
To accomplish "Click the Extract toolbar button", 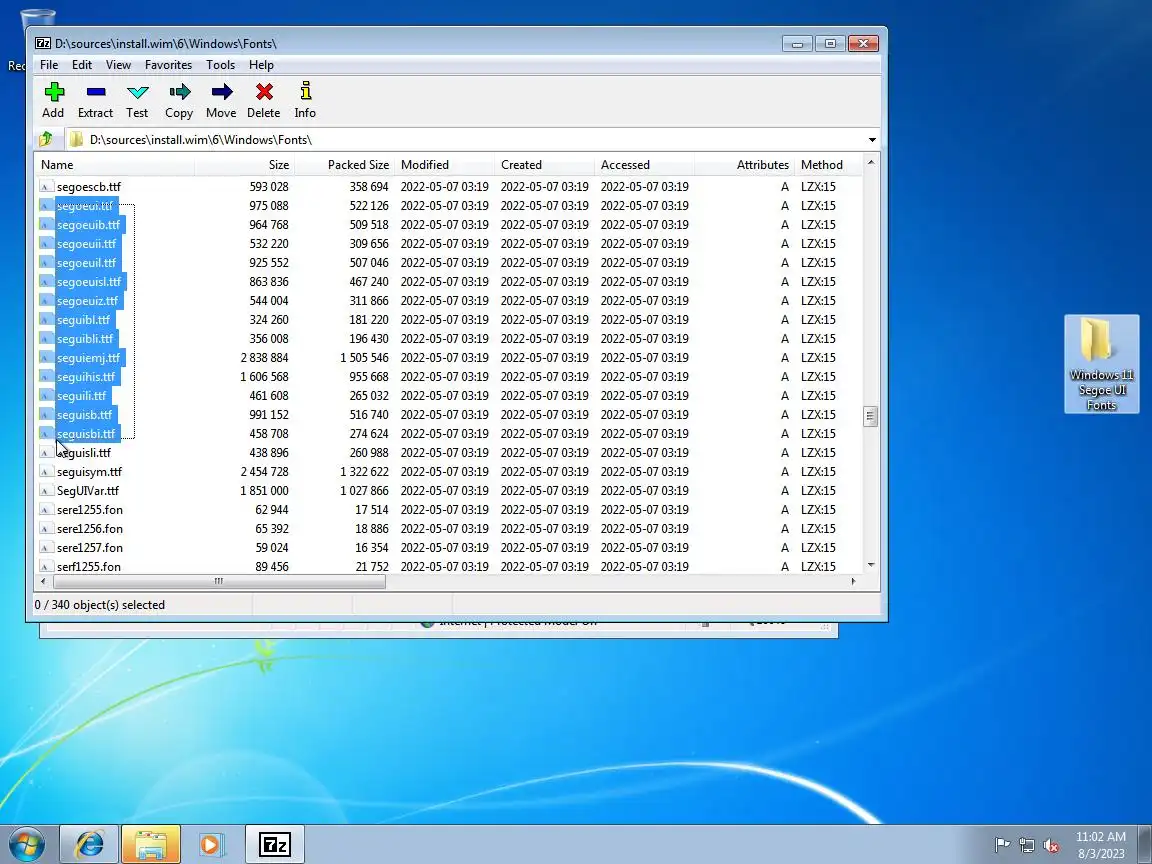I will click(96, 100).
